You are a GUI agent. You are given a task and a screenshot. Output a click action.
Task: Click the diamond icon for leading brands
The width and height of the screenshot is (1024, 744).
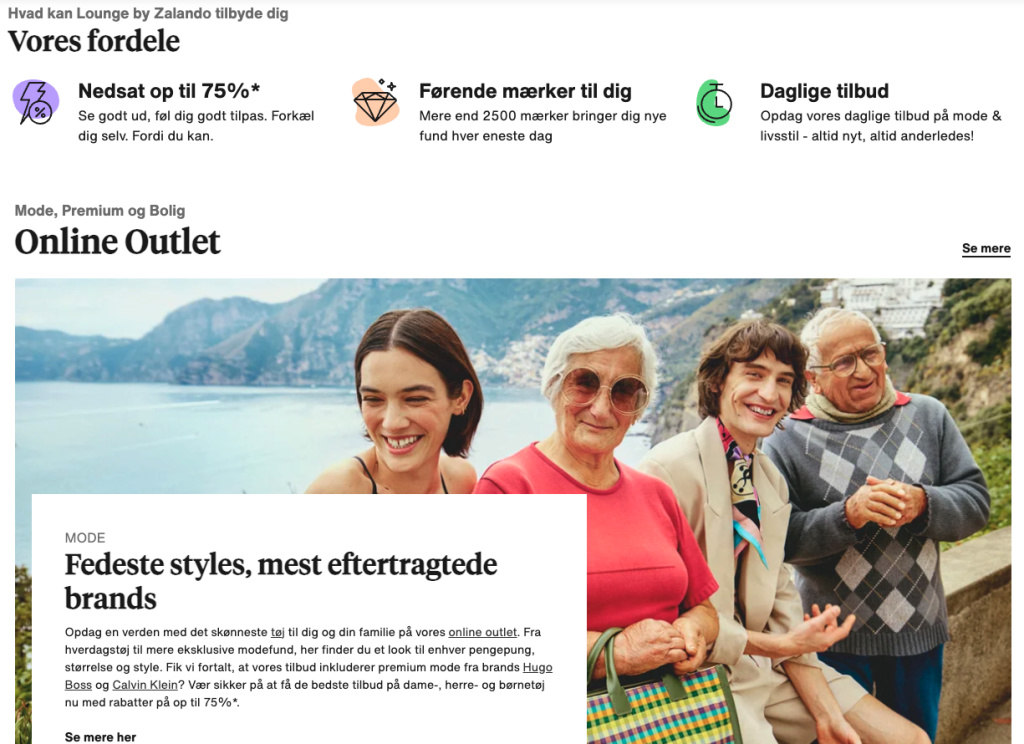(376, 102)
